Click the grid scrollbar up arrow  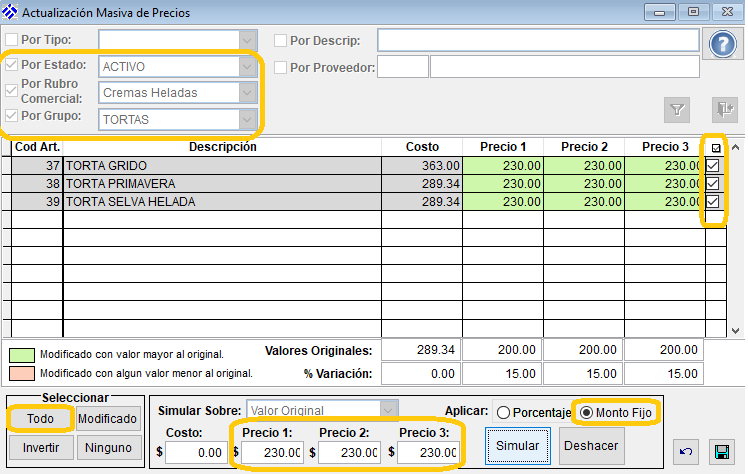(736, 148)
